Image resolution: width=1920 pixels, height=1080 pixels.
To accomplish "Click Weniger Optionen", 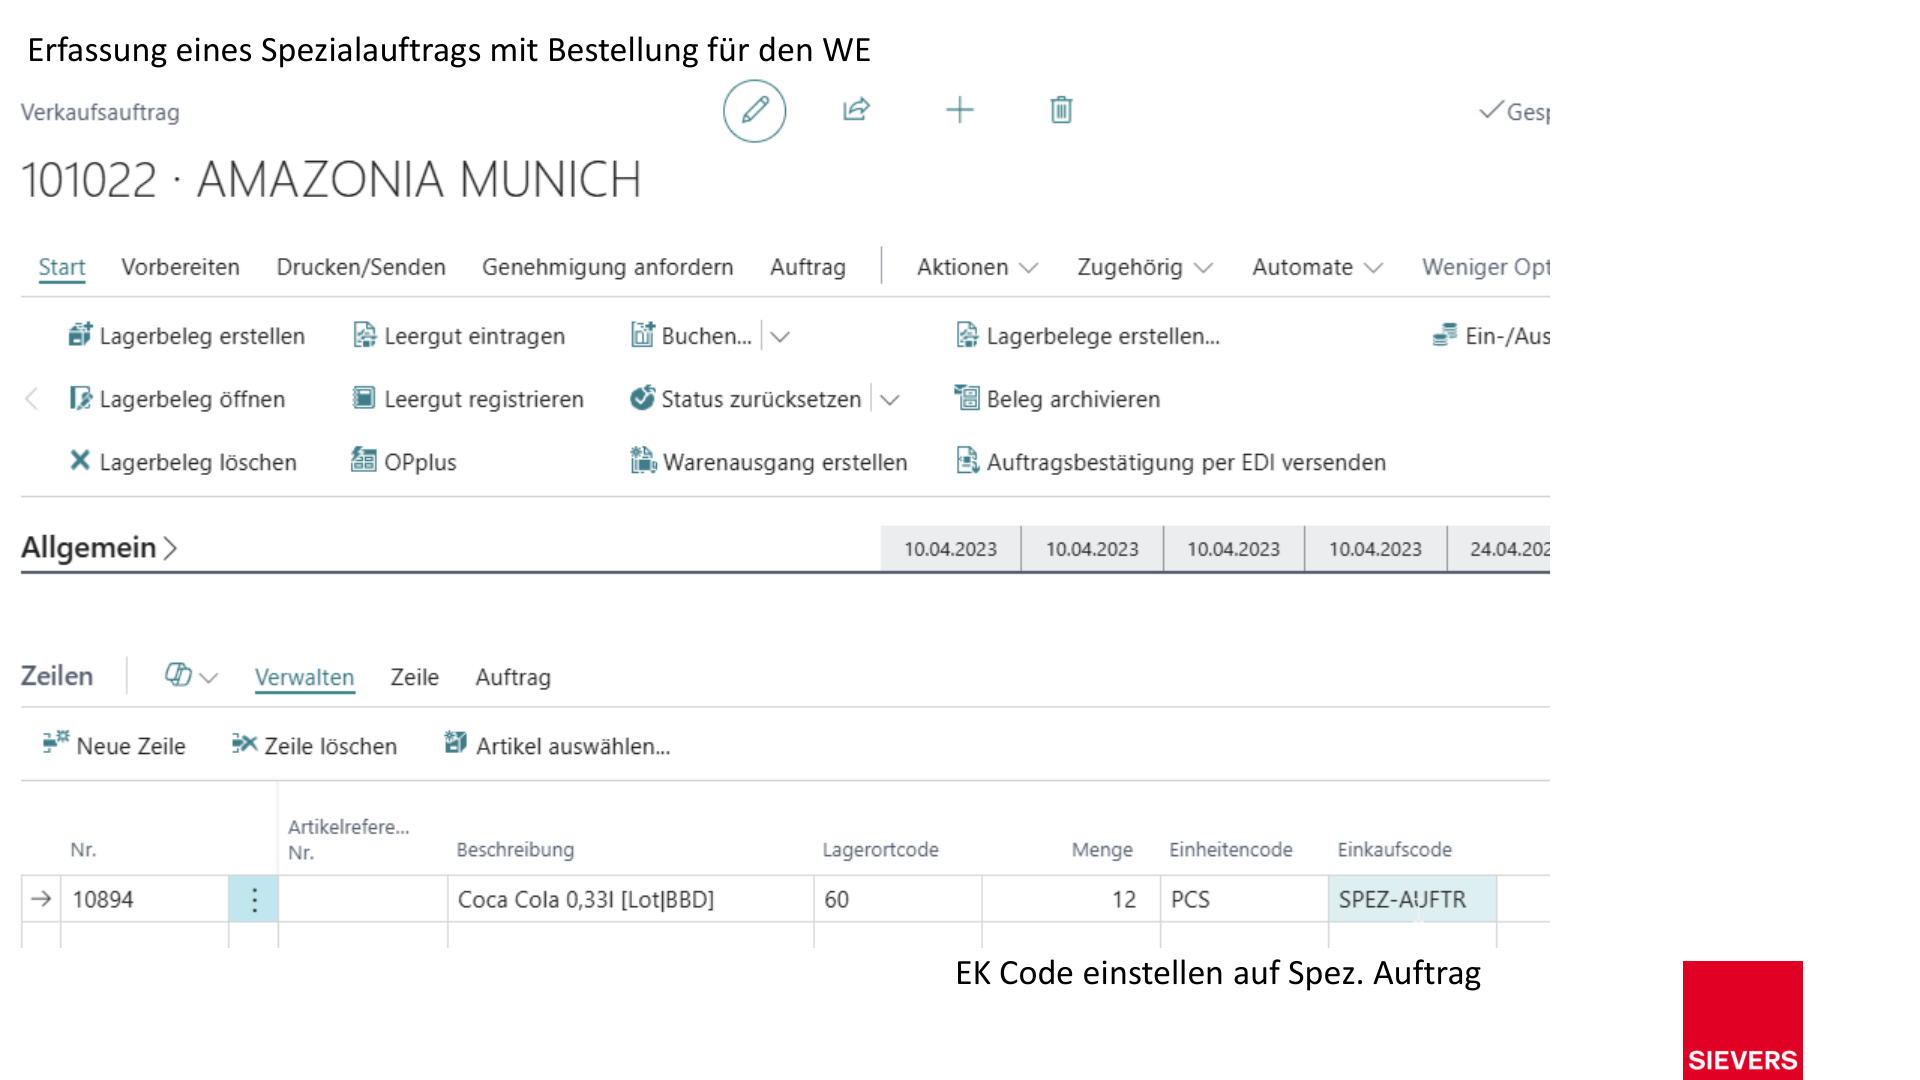I will [1486, 267].
